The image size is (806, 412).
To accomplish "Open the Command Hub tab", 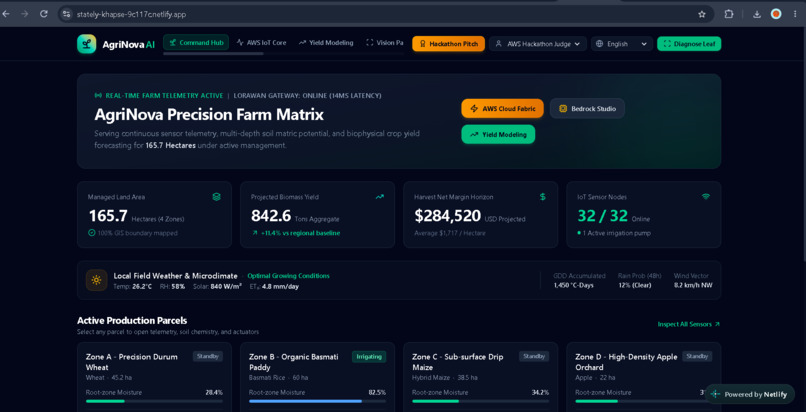I will tap(196, 43).
